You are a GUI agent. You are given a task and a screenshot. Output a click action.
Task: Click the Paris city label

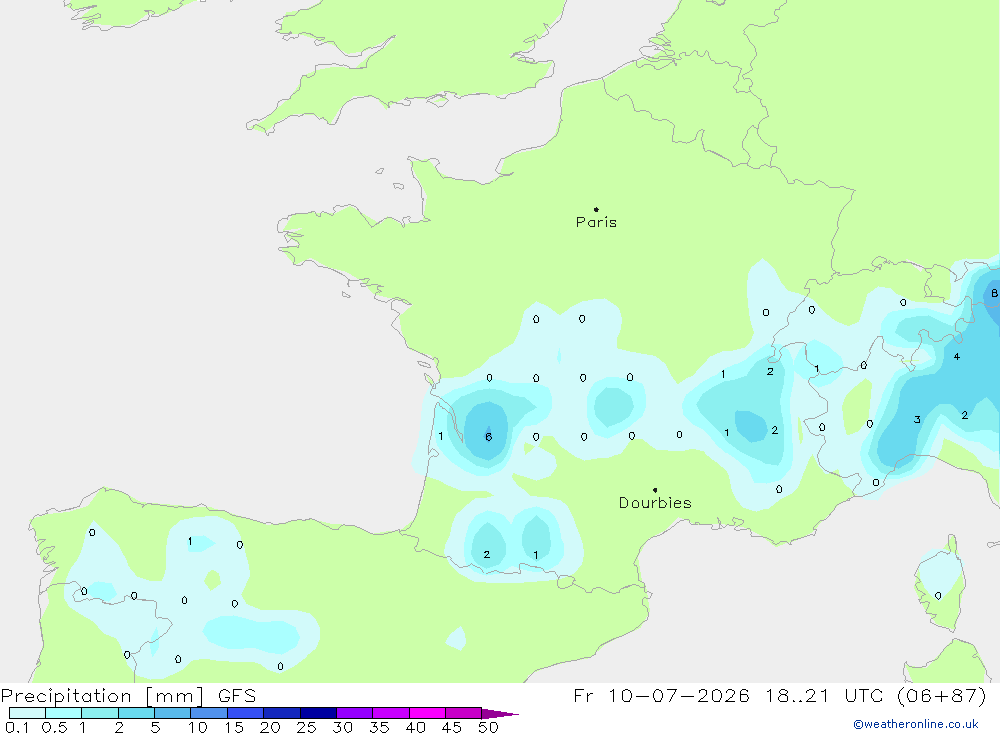pyautogui.click(x=596, y=222)
